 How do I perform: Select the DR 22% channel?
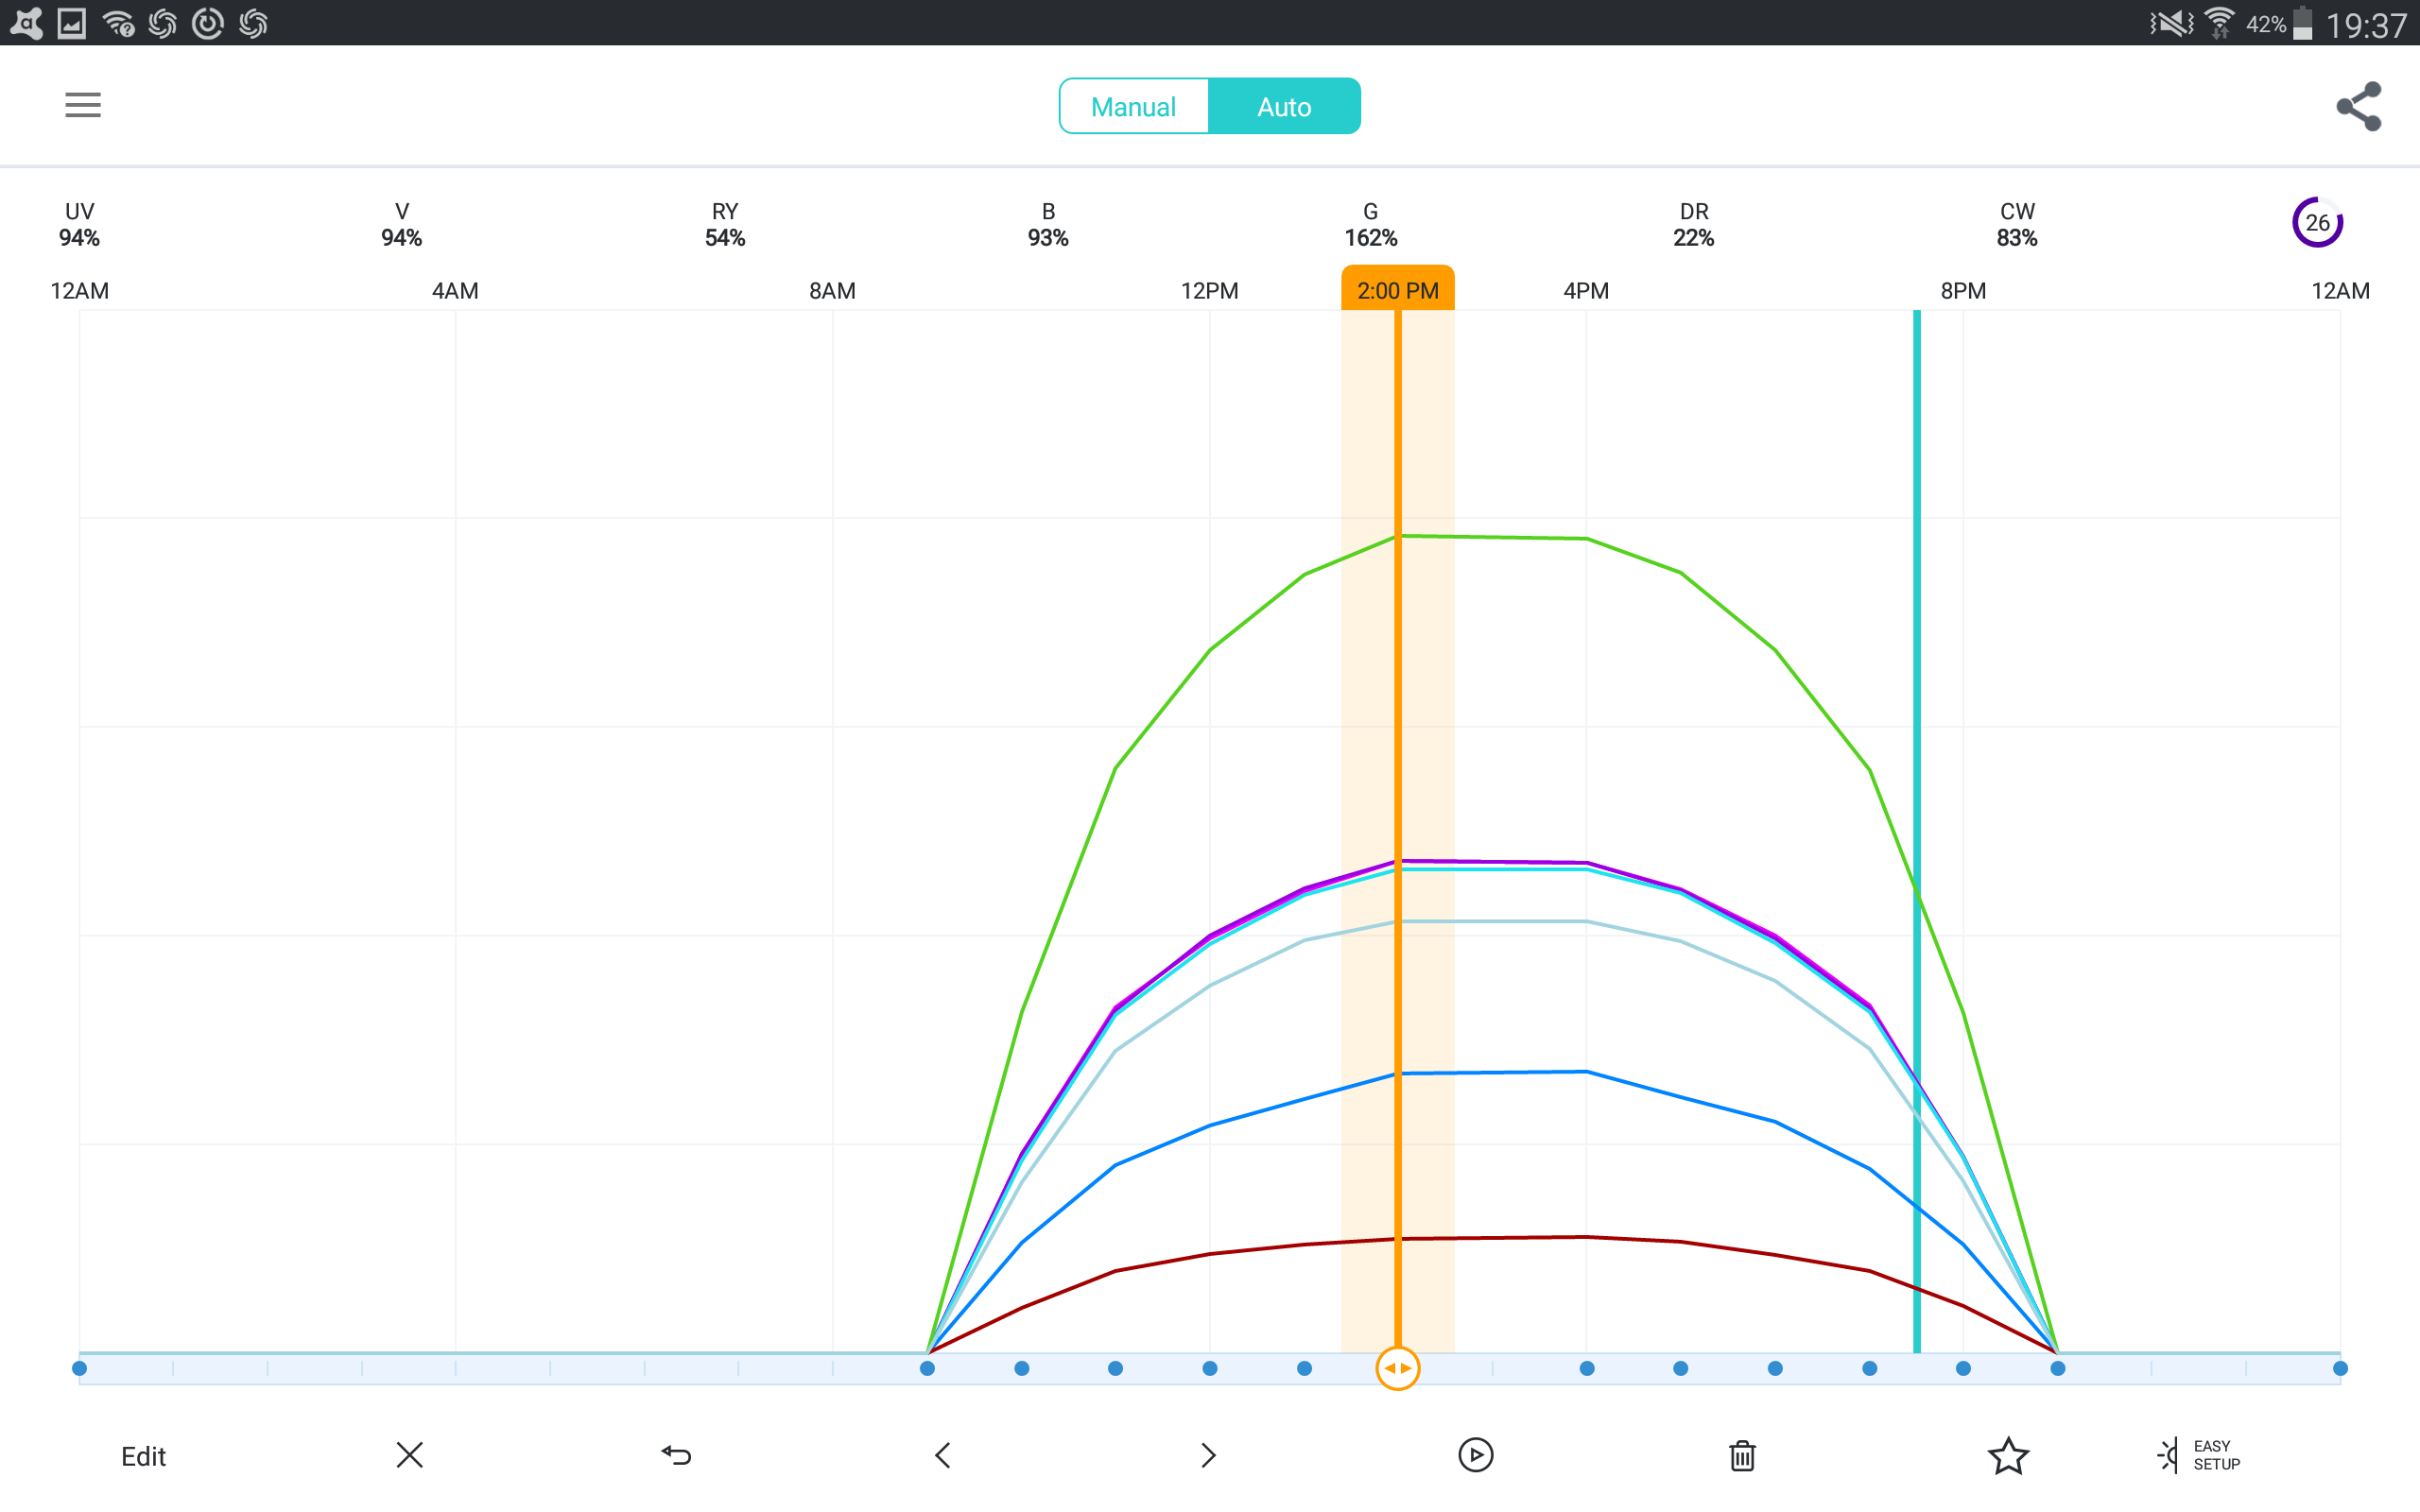coord(1693,225)
